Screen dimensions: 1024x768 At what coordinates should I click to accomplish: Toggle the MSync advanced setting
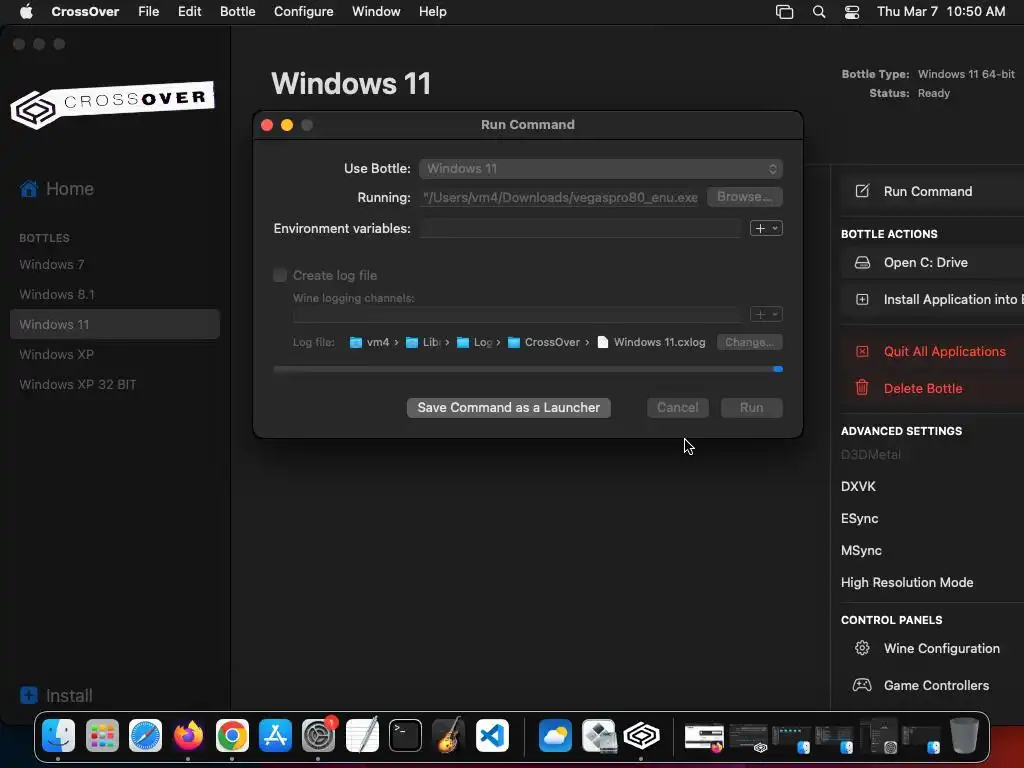(861, 551)
